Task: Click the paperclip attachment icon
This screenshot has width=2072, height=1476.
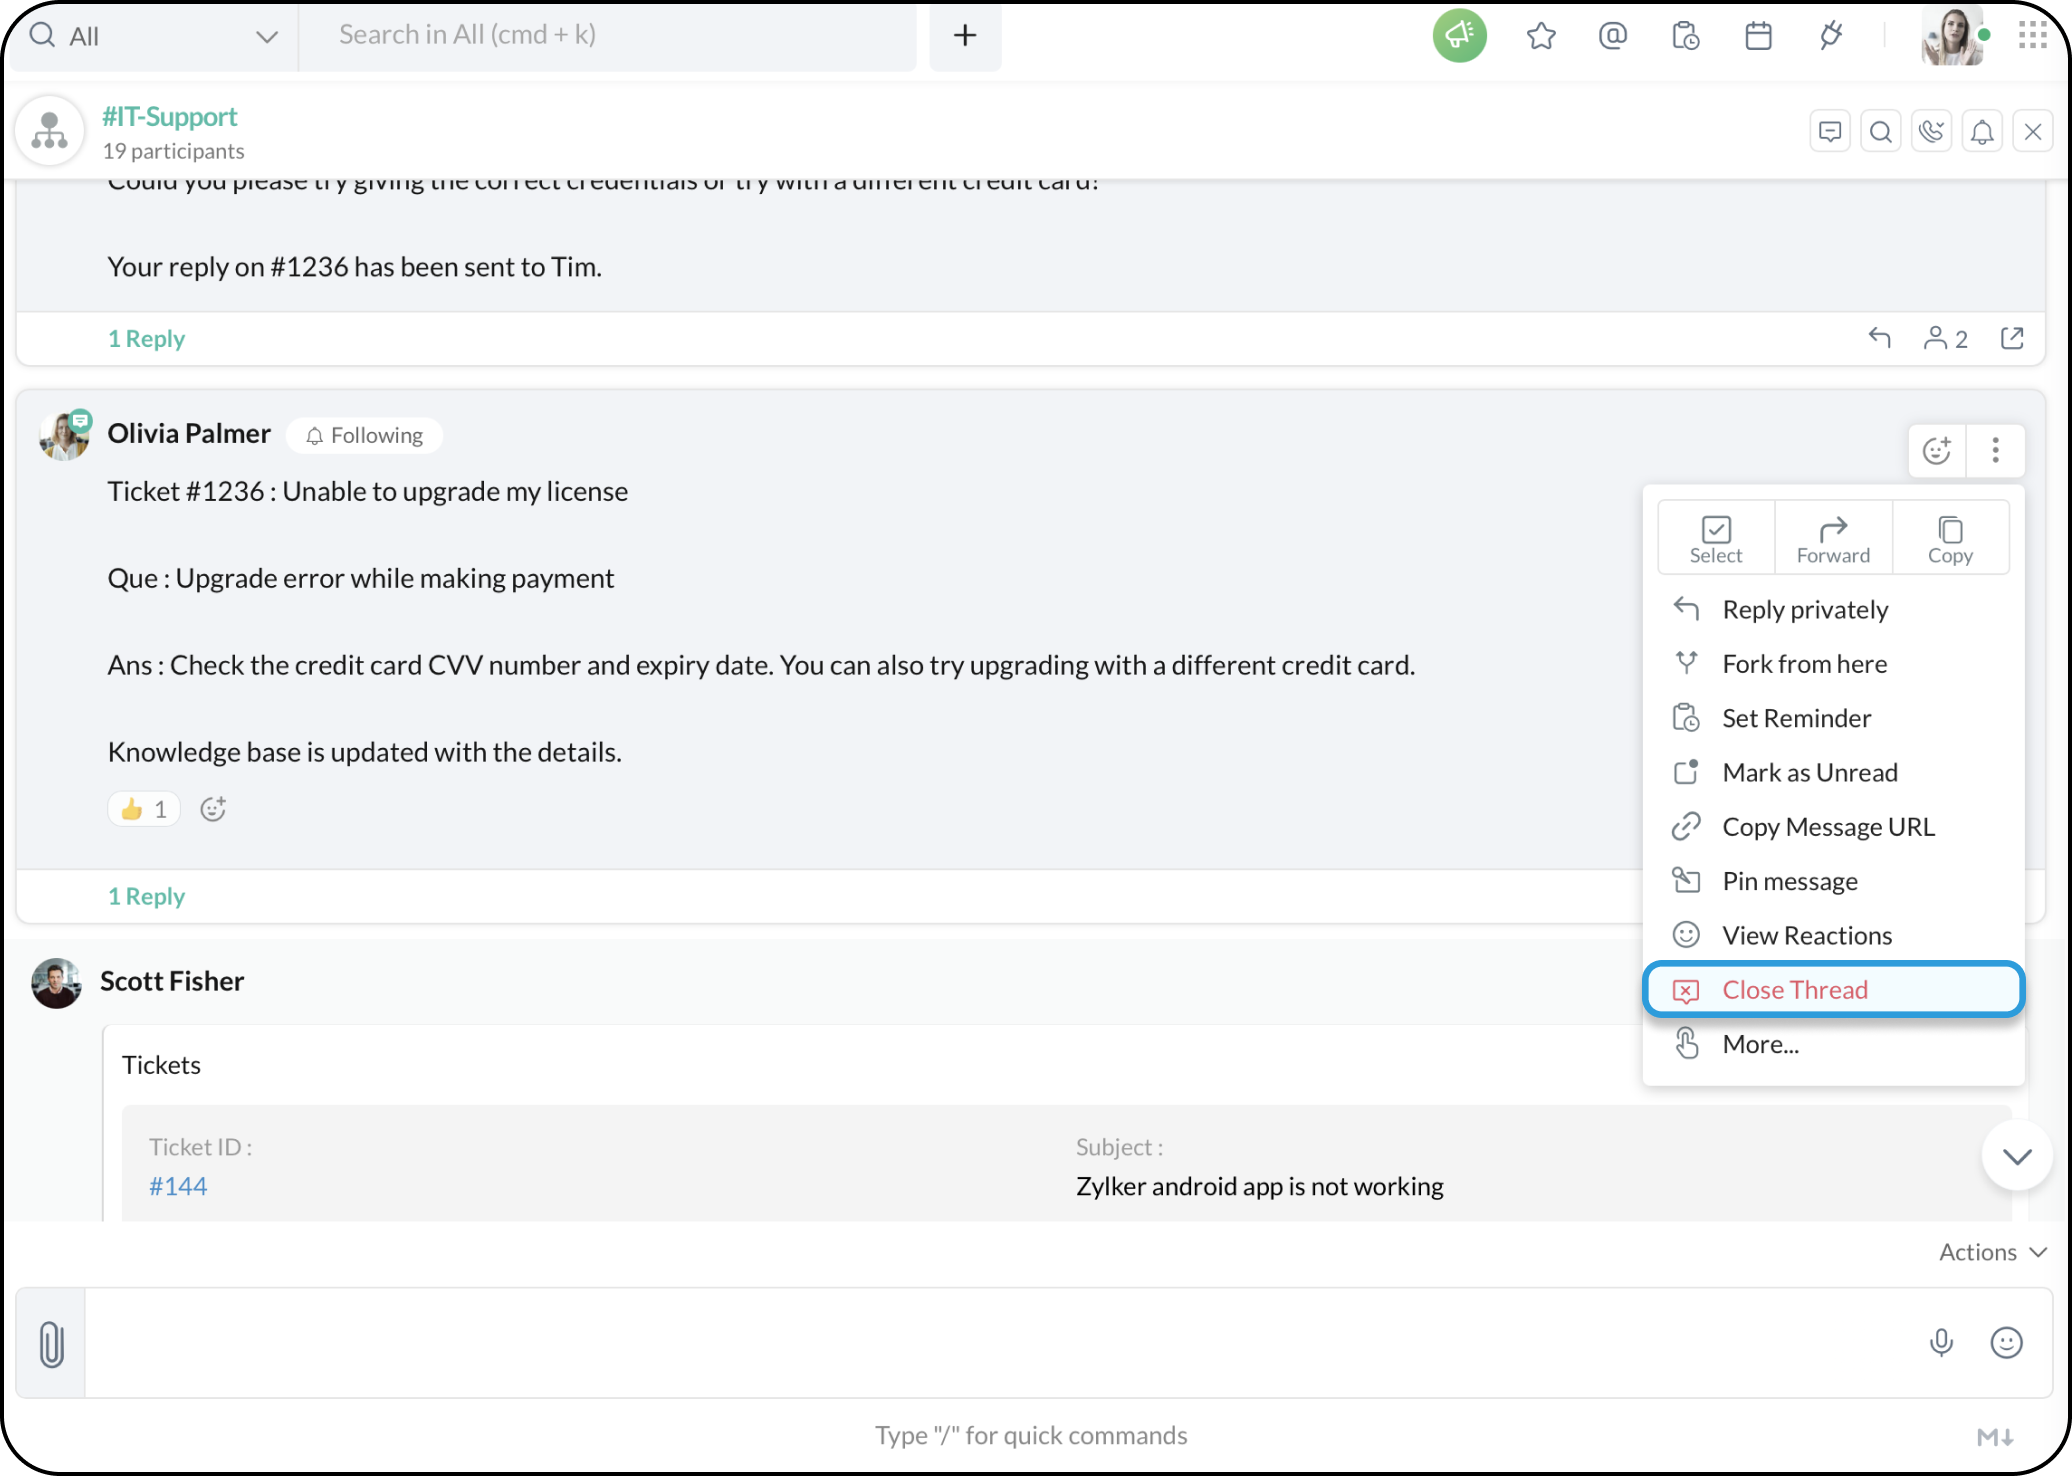Action: [52, 1343]
